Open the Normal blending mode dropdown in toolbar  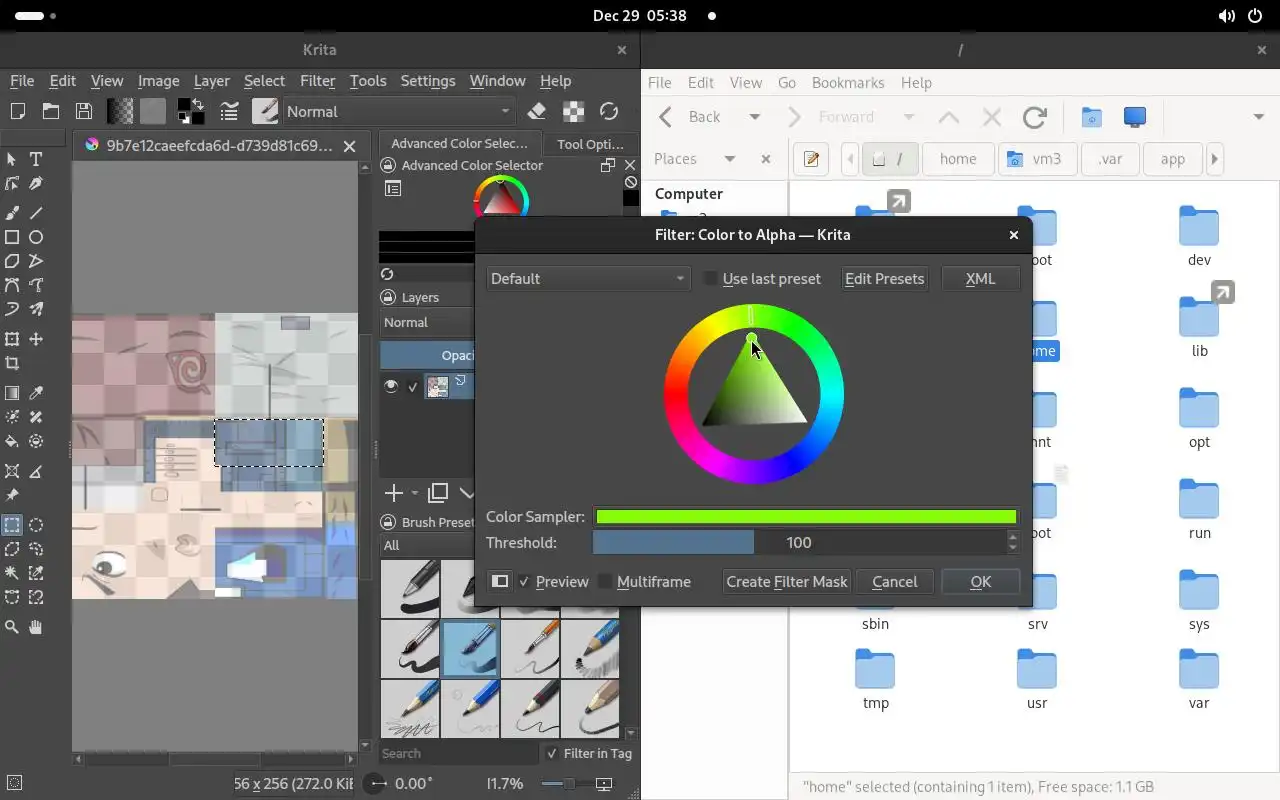pos(399,111)
